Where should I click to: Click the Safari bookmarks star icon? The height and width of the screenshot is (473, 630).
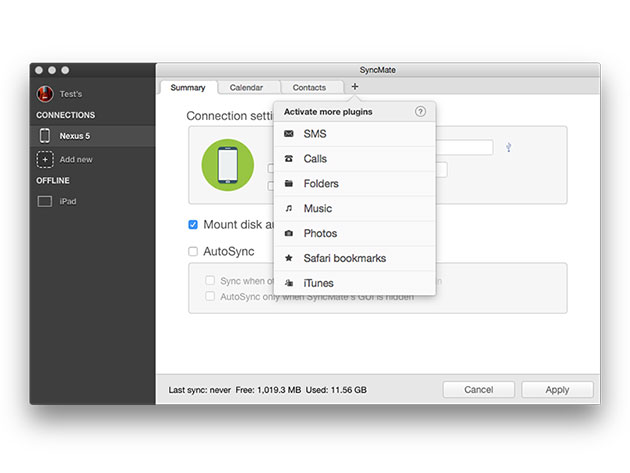pyautogui.click(x=288, y=258)
